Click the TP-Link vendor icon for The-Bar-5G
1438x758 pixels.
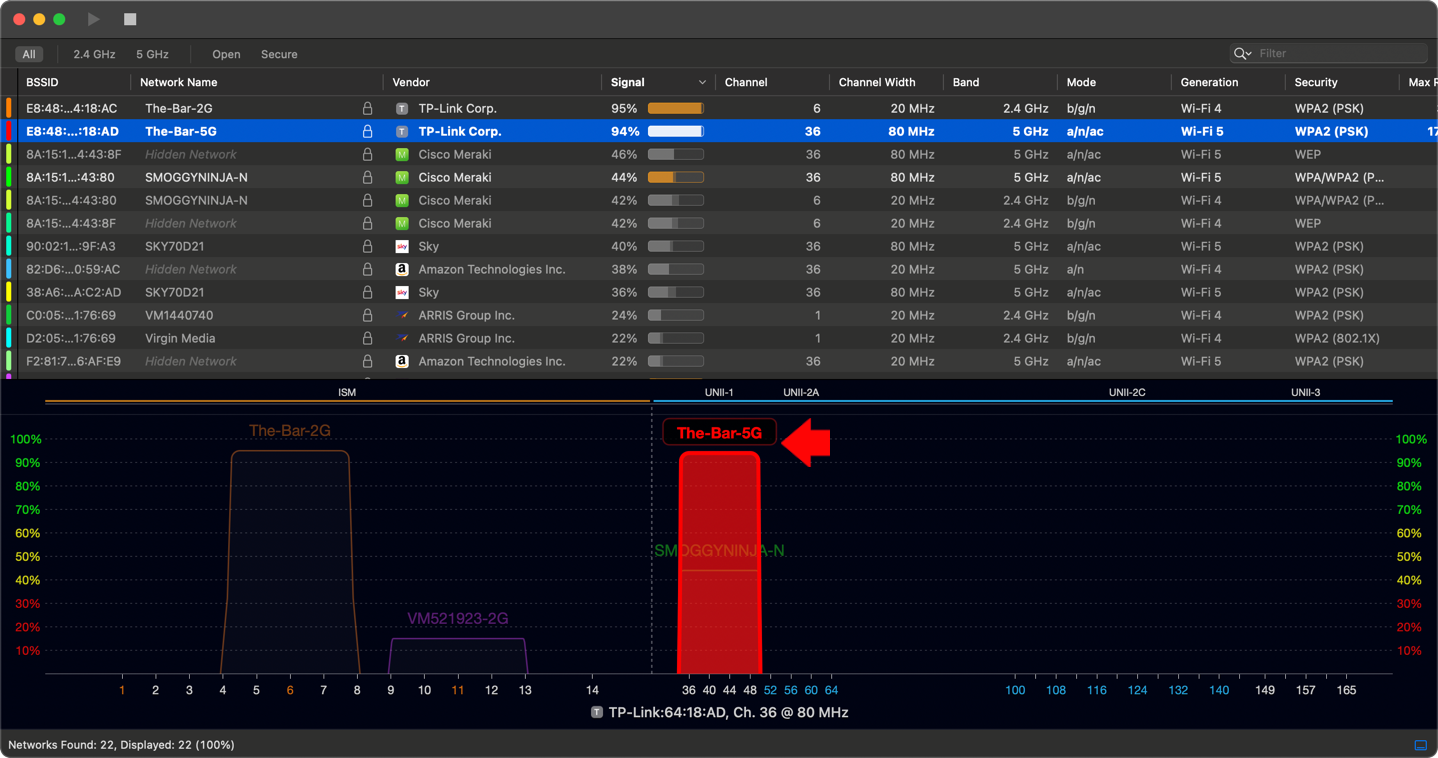point(402,131)
